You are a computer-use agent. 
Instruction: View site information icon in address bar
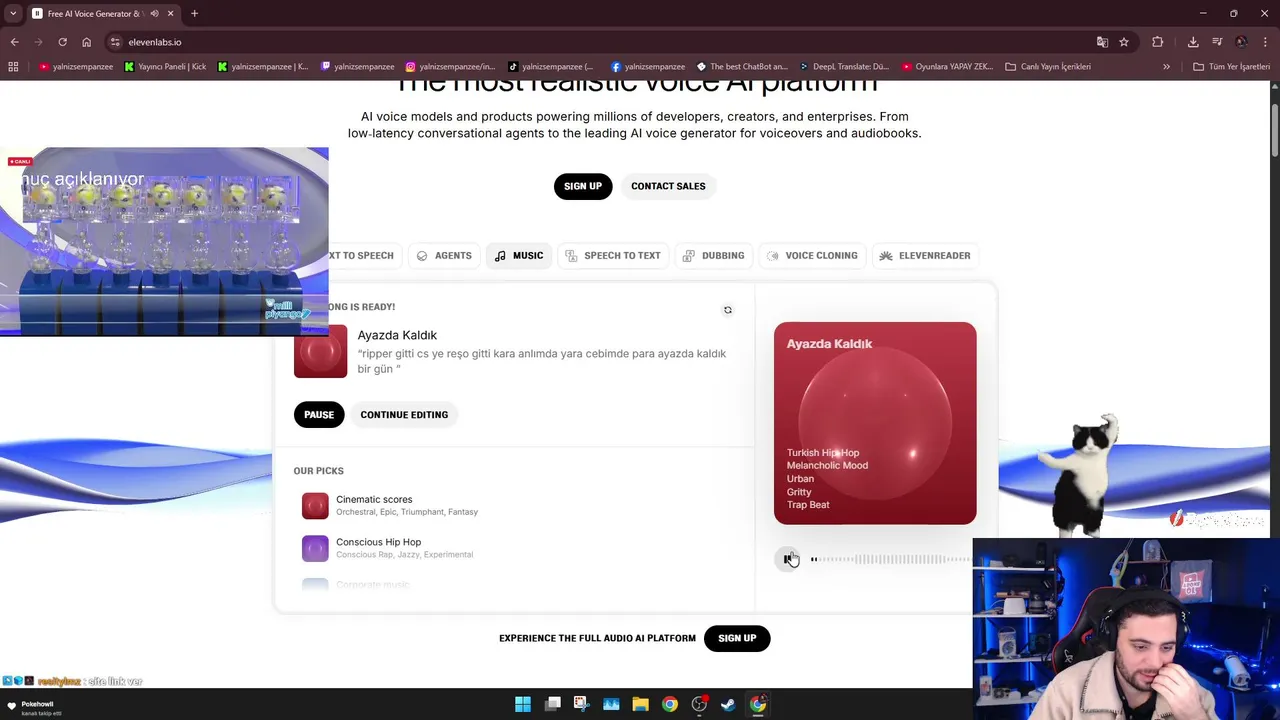click(x=115, y=42)
